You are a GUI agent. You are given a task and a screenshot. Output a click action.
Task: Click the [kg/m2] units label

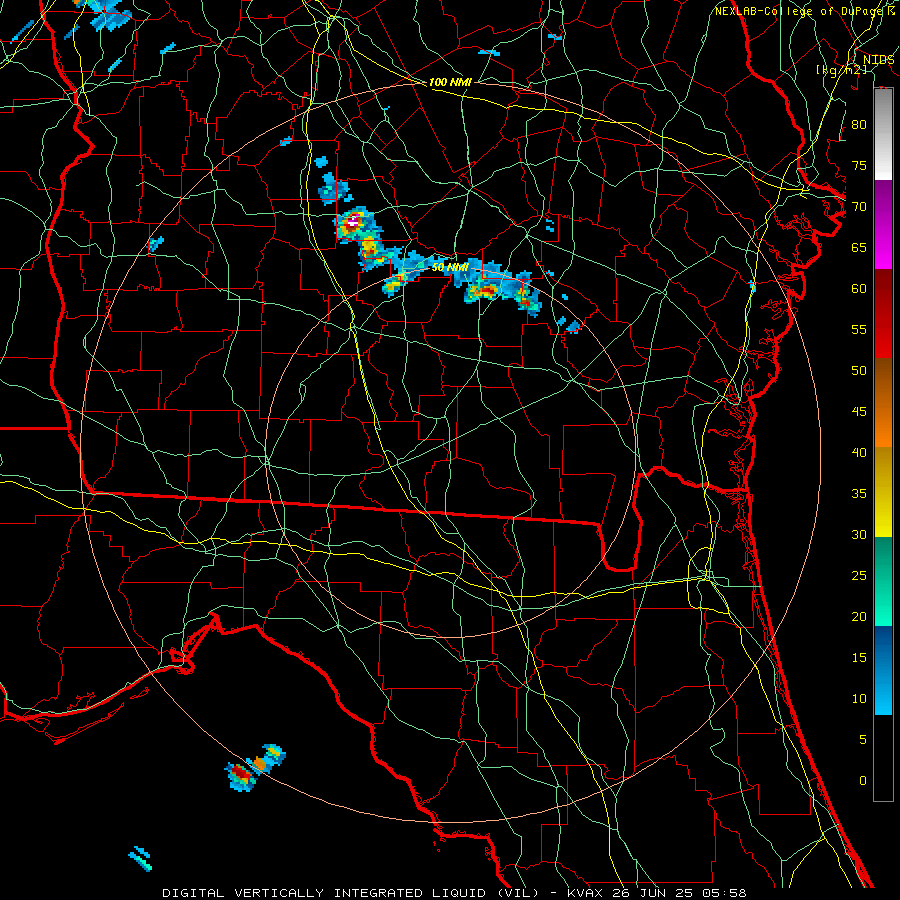841,70
